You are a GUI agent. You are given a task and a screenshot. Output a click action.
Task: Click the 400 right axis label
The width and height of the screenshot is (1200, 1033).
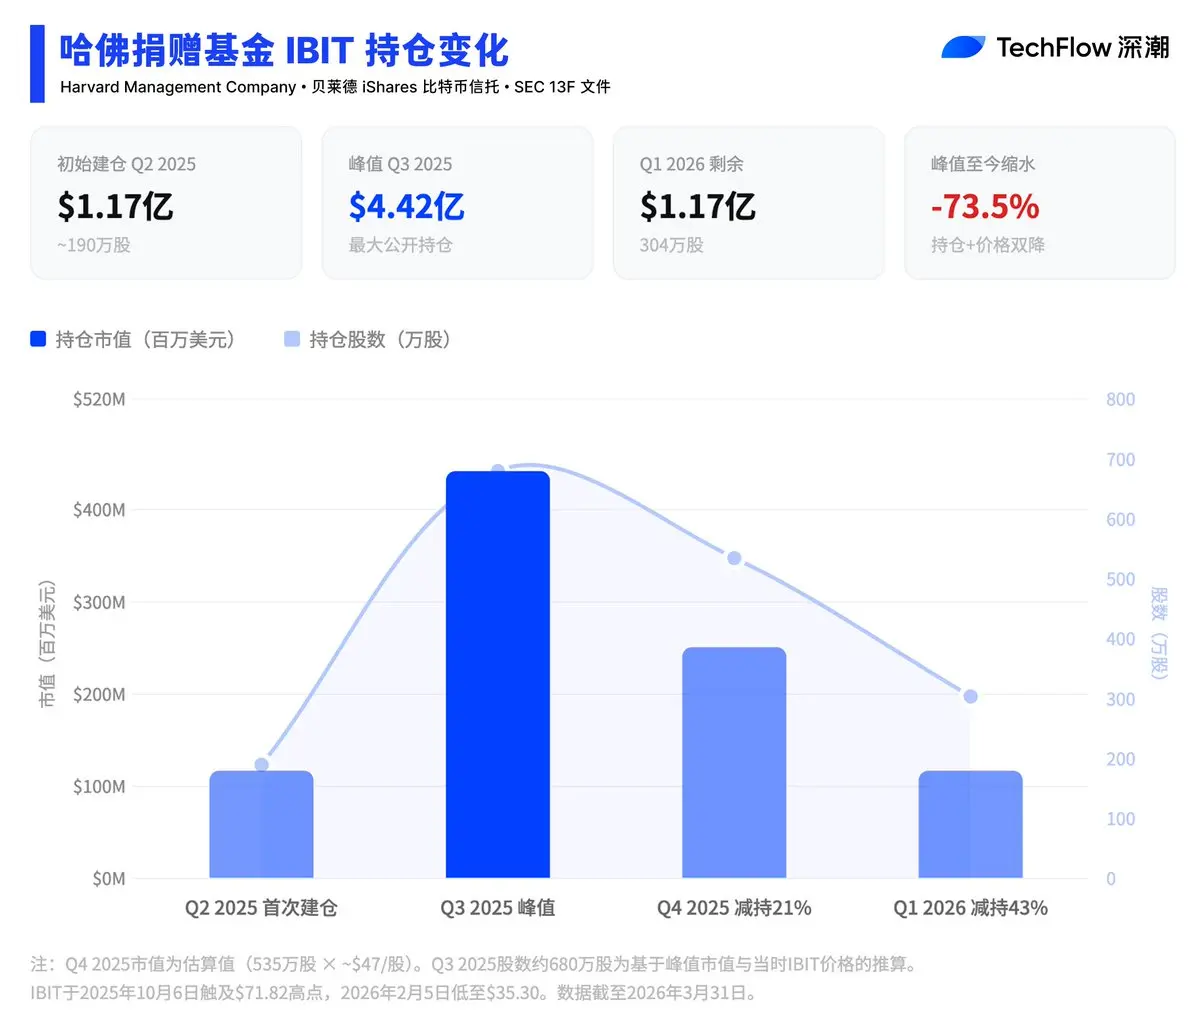pyautogui.click(x=1120, y=640)
